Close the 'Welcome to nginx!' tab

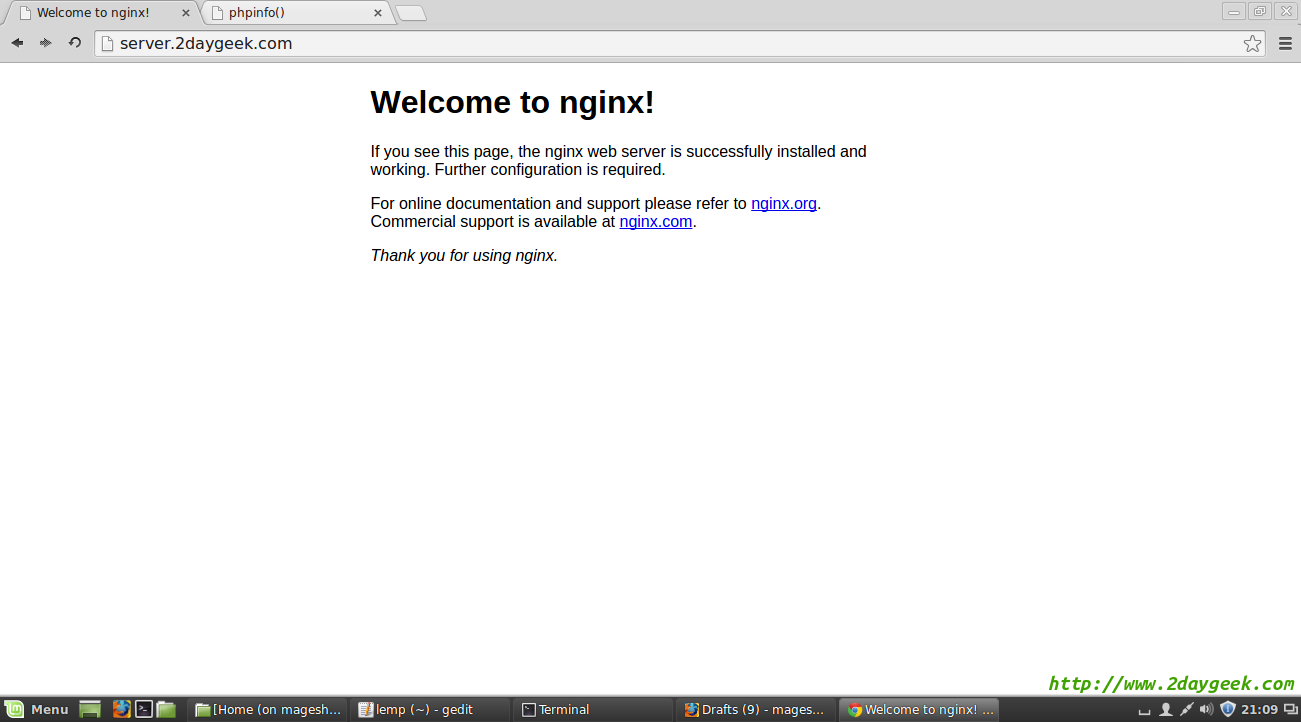185,13
